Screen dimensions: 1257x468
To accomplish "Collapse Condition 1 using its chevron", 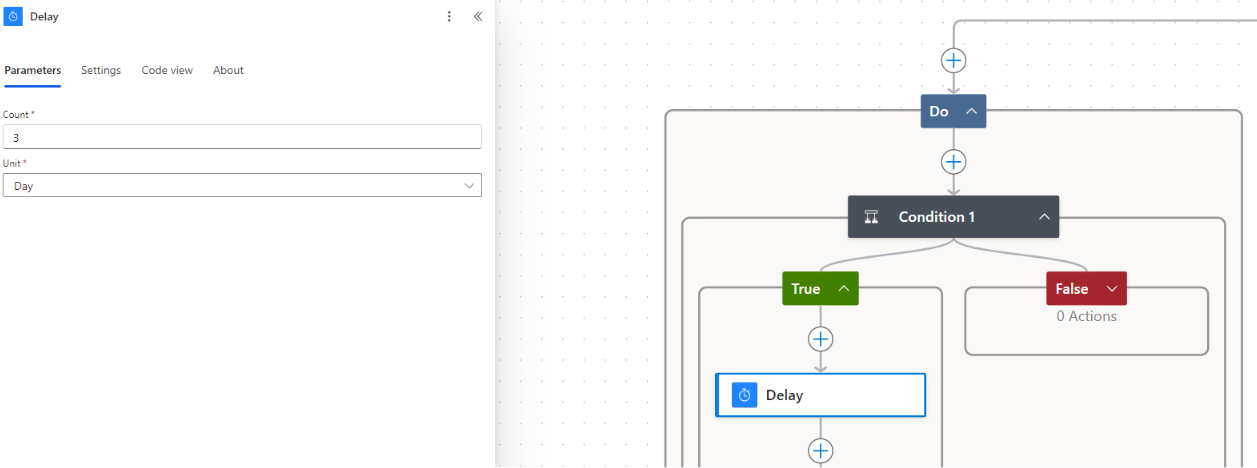I will 1043,217.
